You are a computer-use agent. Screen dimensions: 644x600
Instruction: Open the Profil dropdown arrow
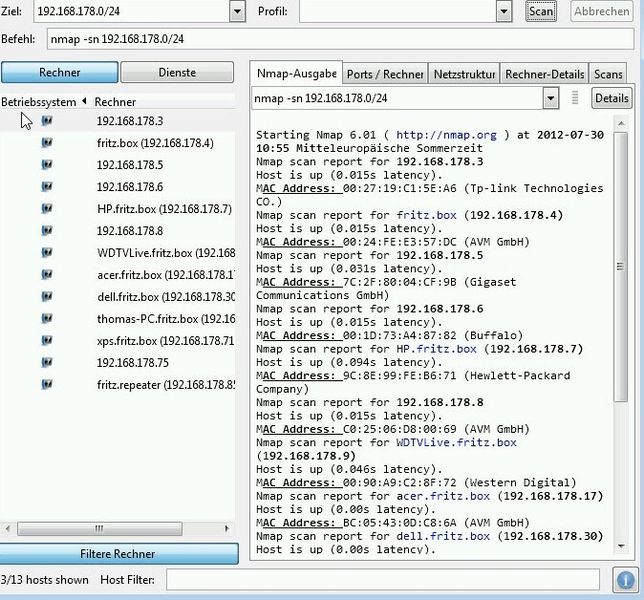click(x=504, y=11)
